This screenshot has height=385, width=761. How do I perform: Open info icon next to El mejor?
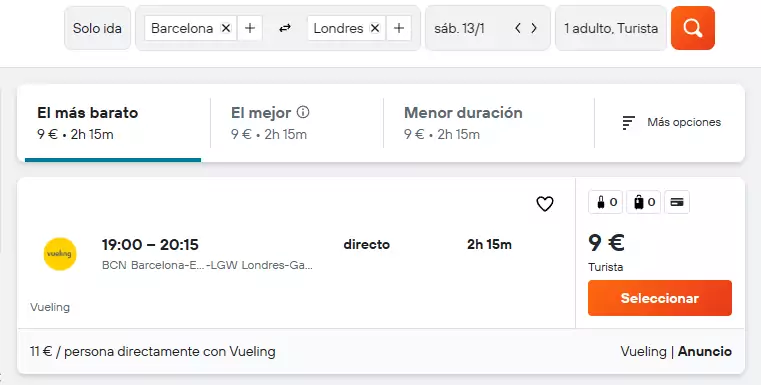coord(303,112)
